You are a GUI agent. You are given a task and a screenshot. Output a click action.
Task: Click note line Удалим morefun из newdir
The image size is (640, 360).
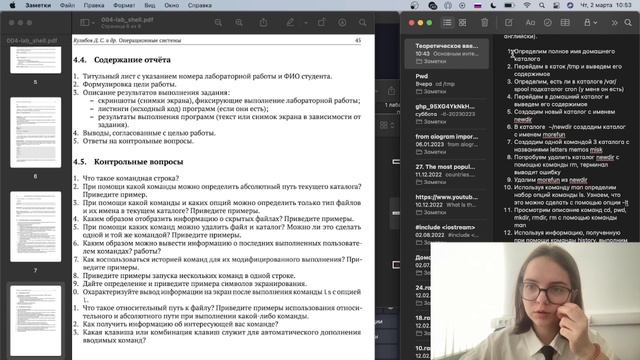click(x=550, y=180)
